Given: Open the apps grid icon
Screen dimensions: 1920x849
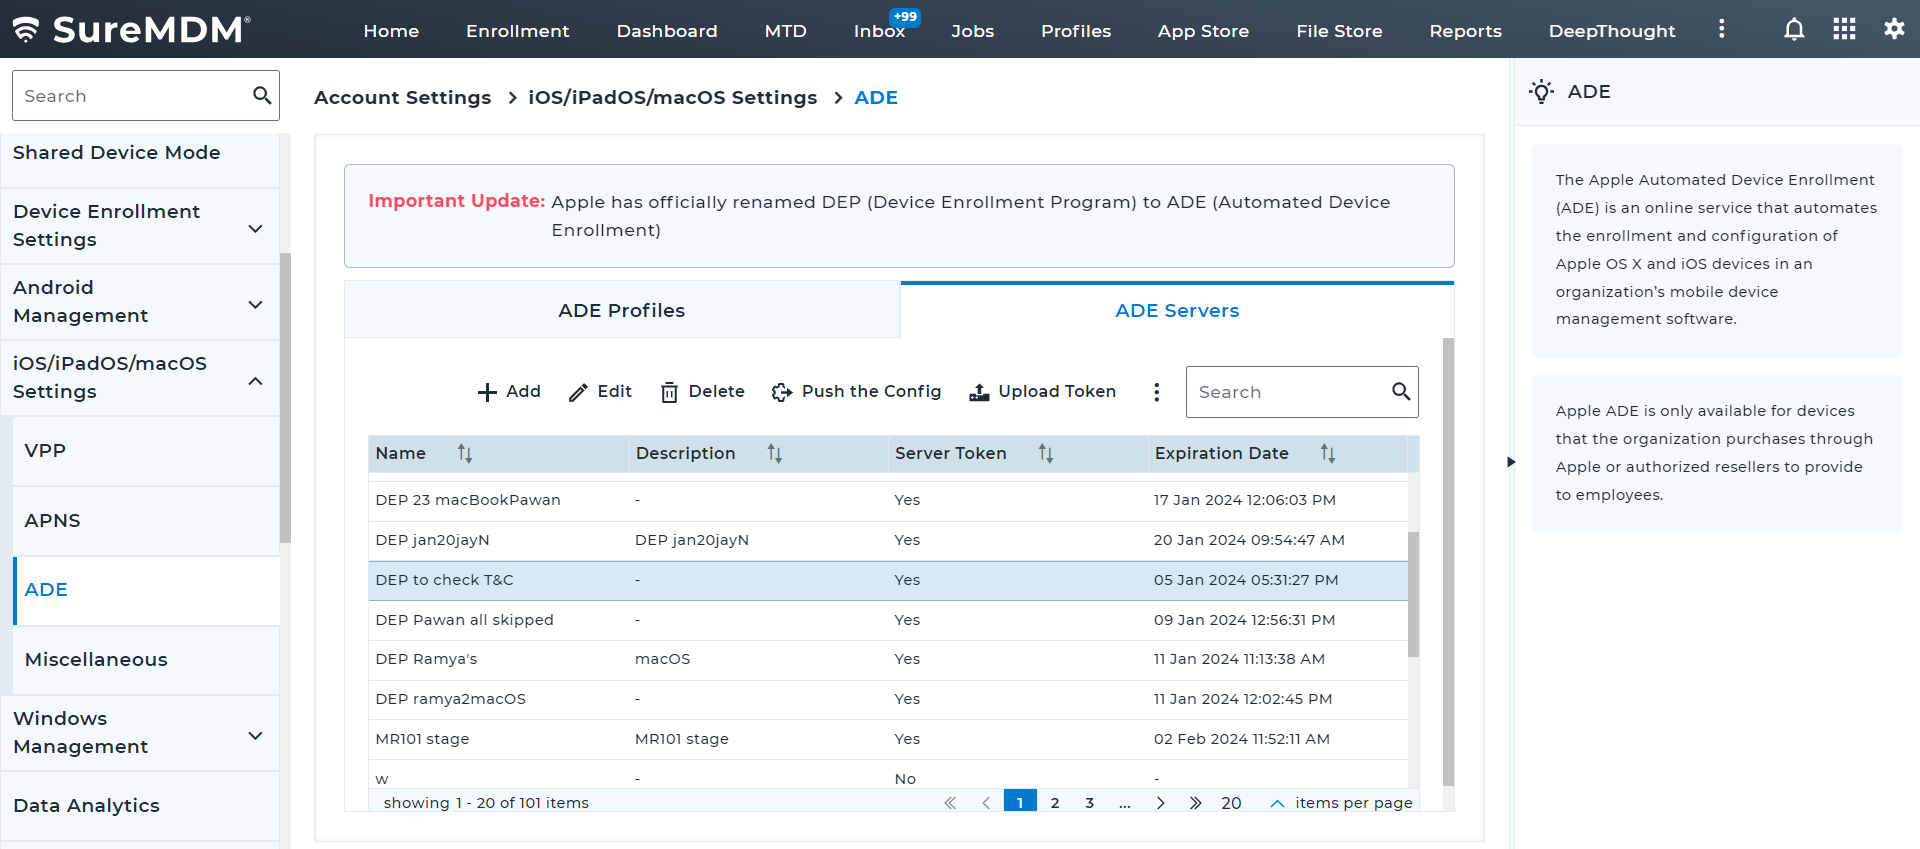Looking at the screenshot, I should tap(1844, 30).
